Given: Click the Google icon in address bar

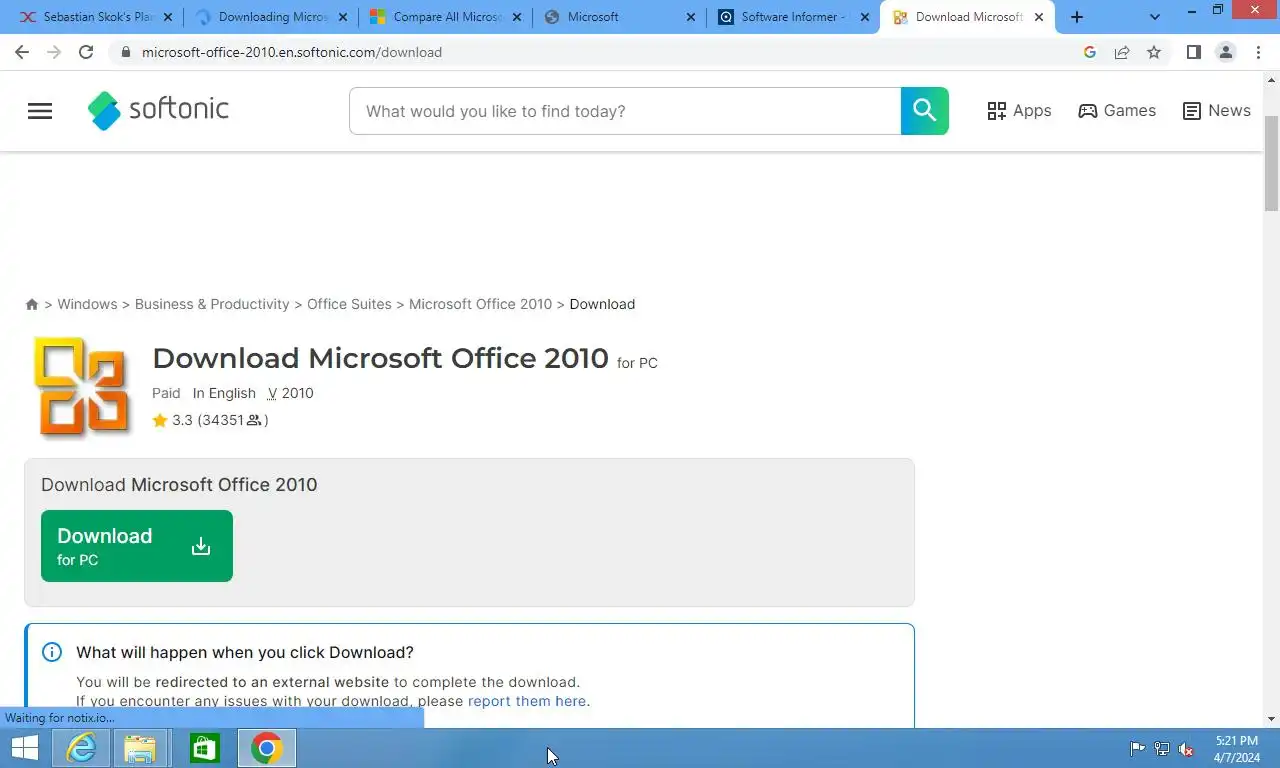Looking at the screenshot, I should tap(1090, 52).
